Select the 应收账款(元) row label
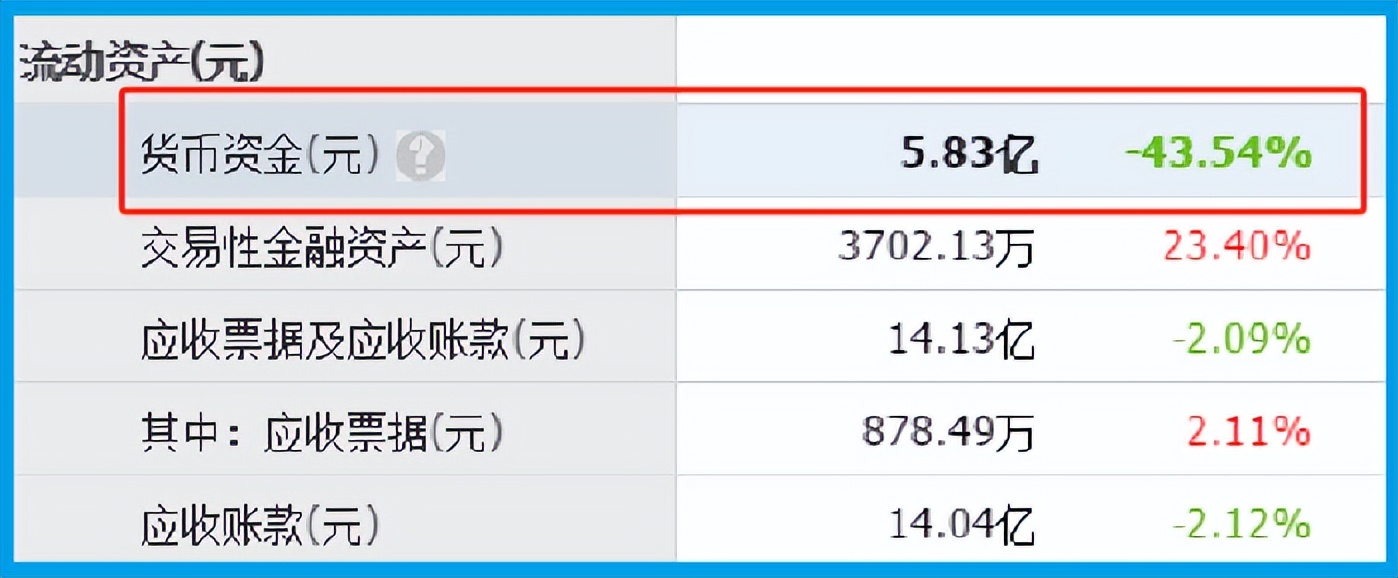This screenshot has height=578, width=1398. 260,525
